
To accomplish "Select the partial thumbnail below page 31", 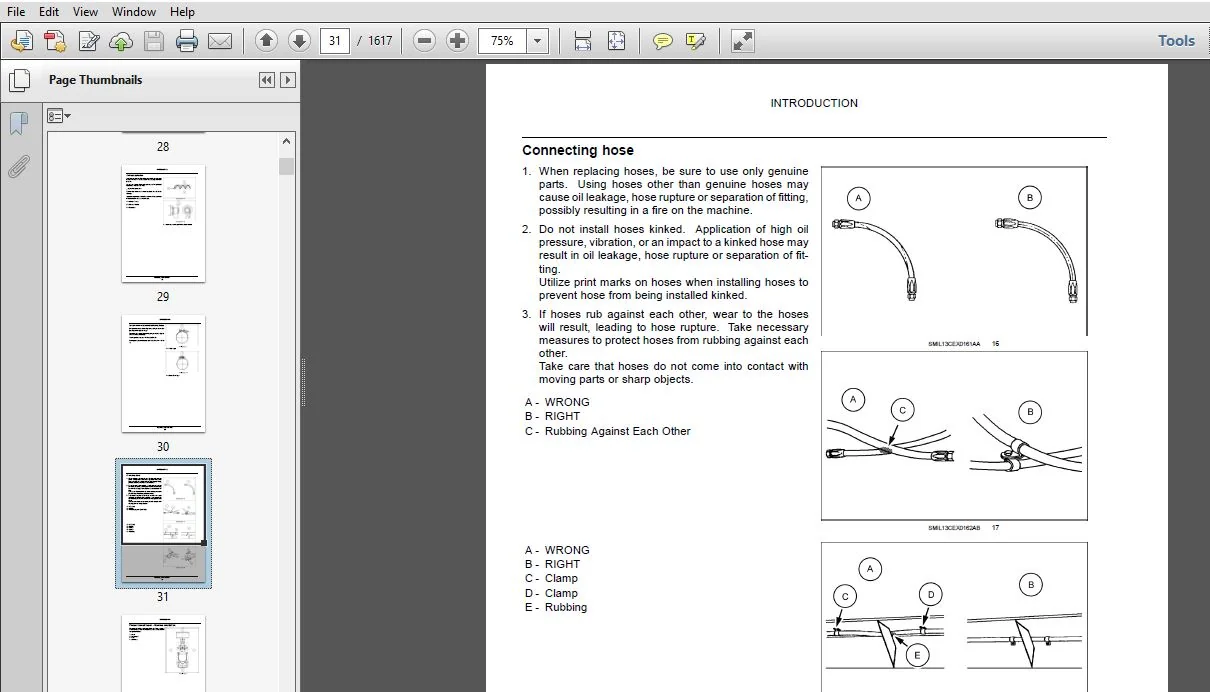I will point(163,654).
